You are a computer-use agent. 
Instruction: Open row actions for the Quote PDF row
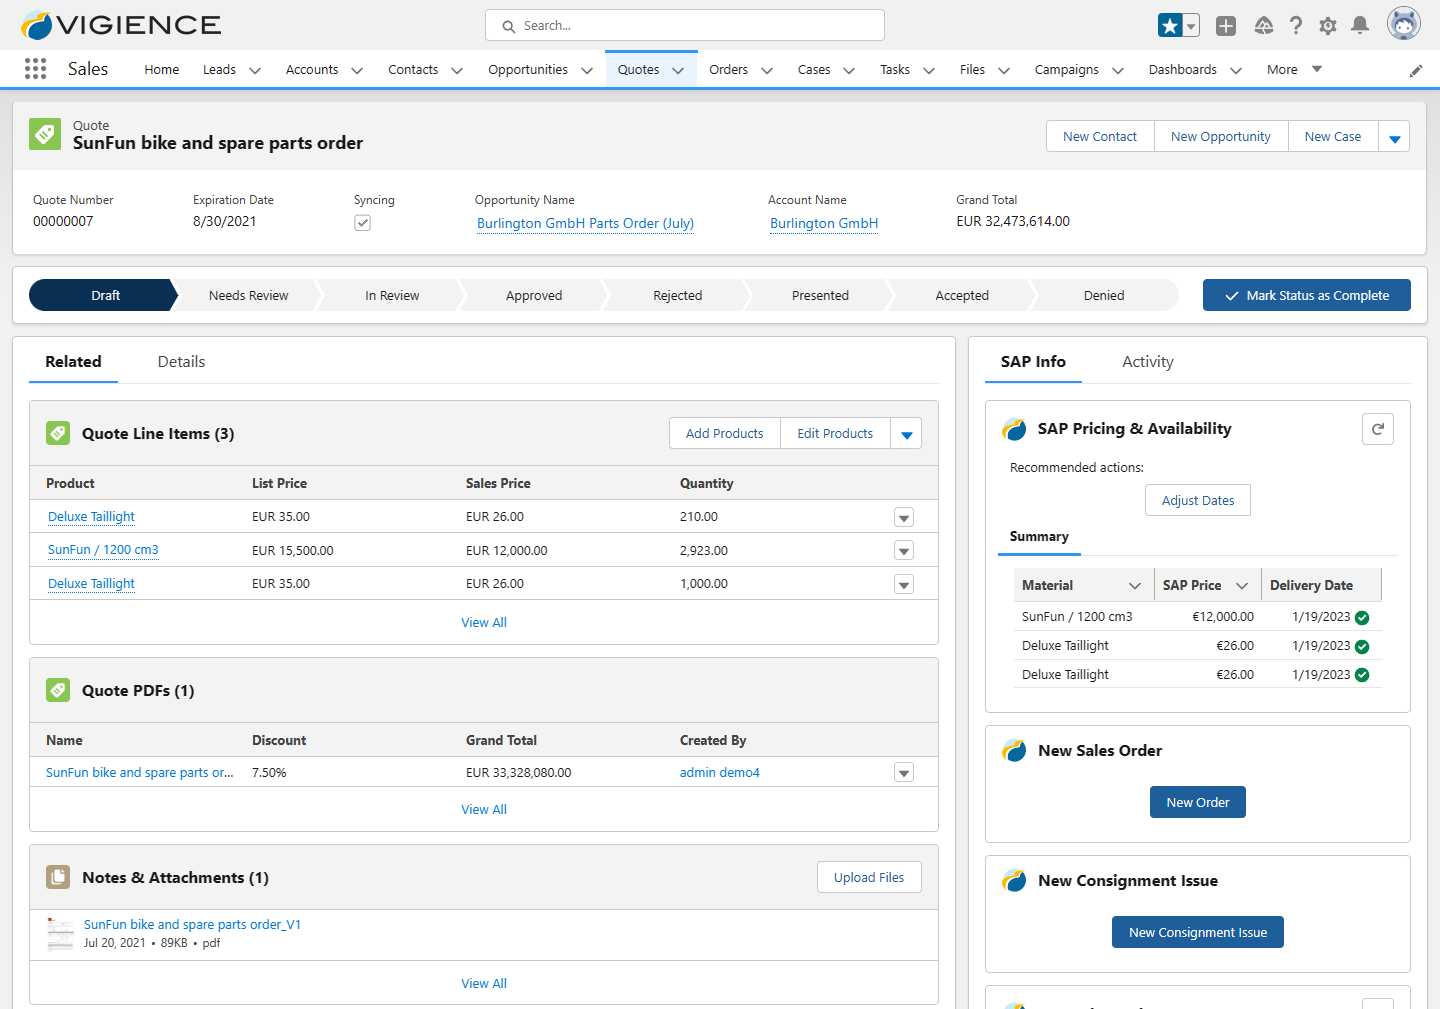tap(904, 772)
